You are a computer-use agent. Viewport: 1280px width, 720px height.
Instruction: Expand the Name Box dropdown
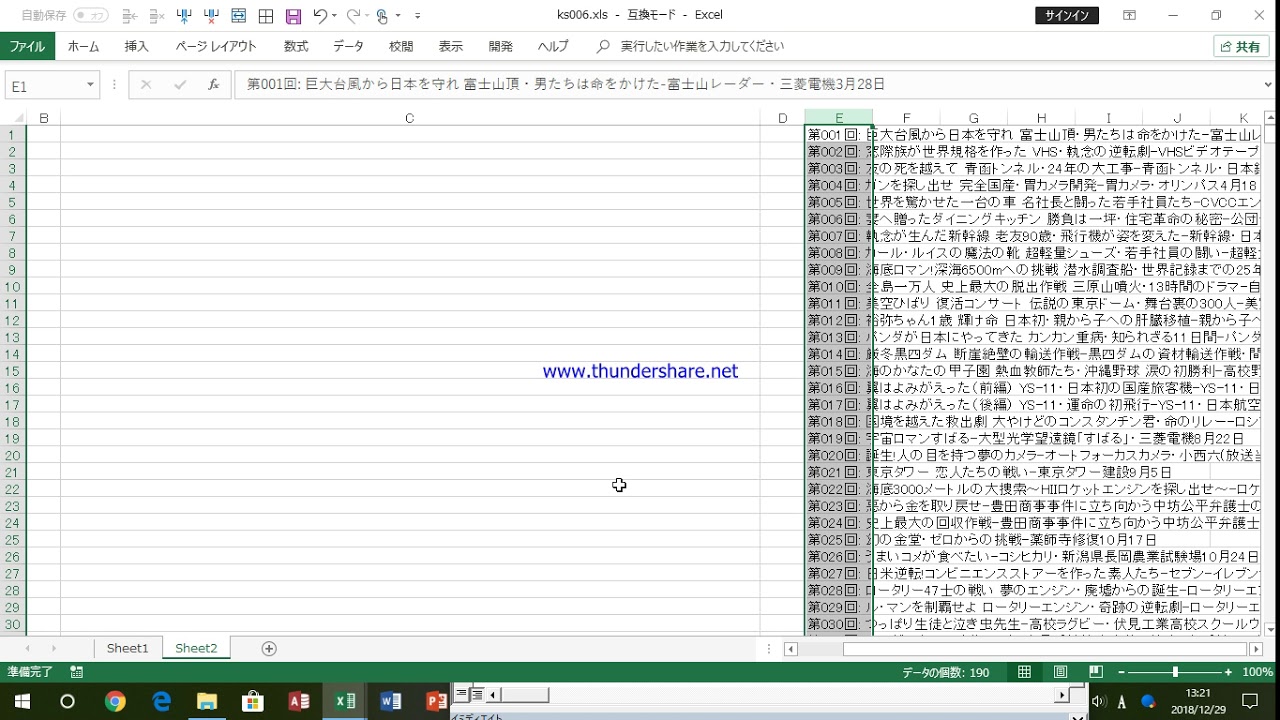pos(90,86)
